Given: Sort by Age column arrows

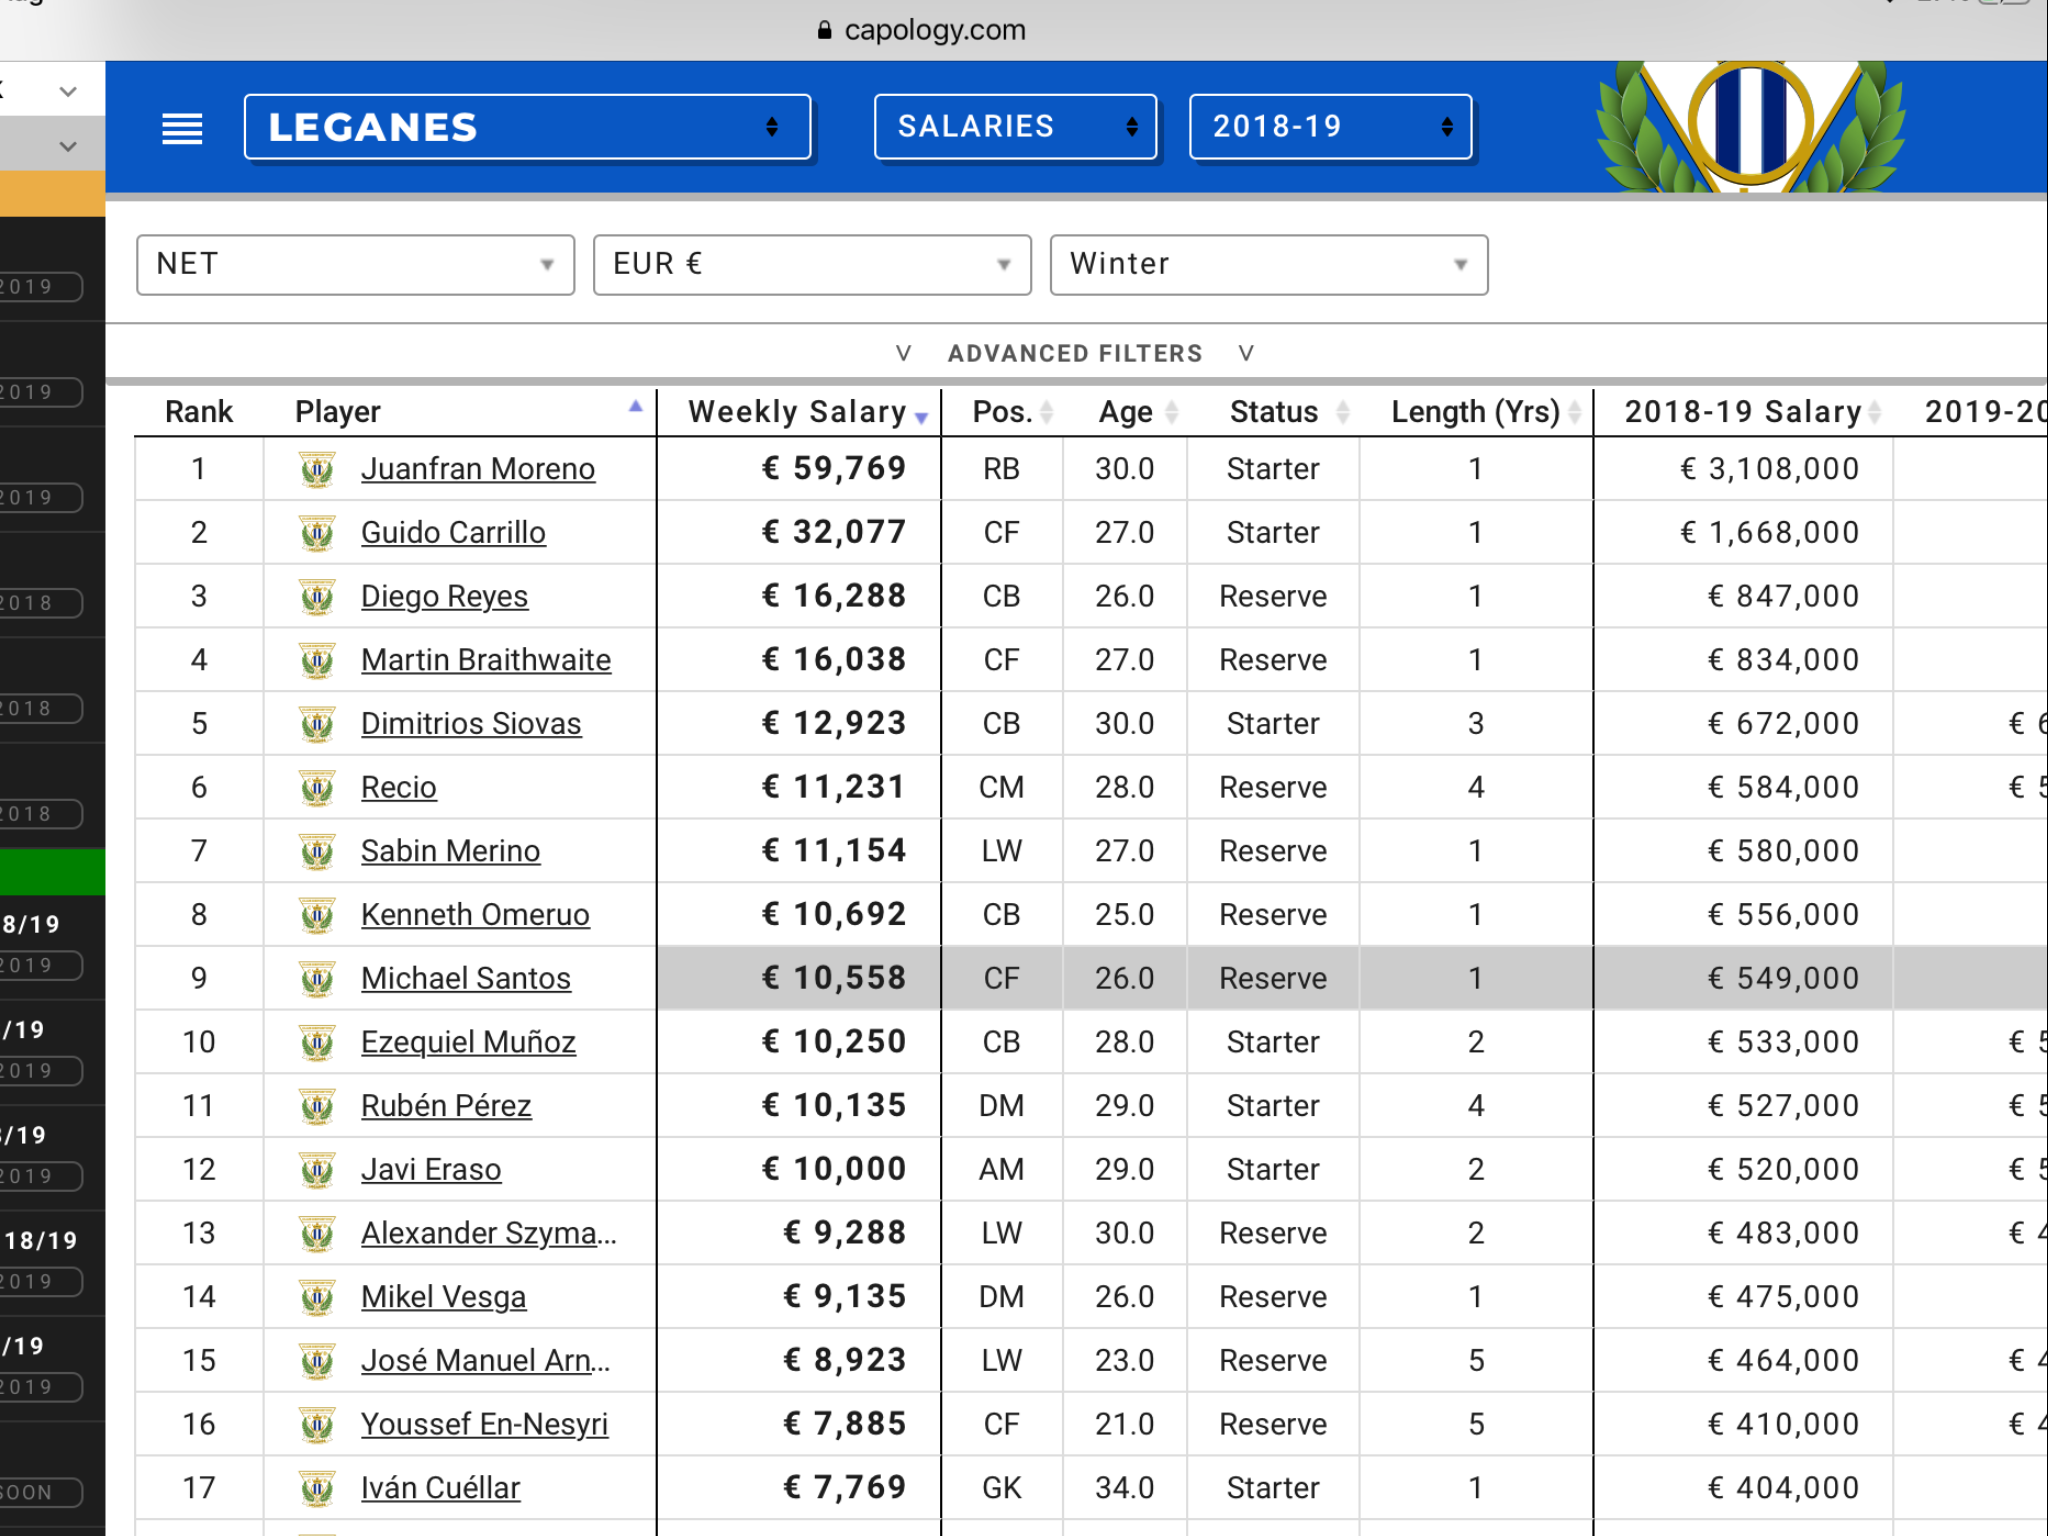Looking at the screenshot, I should [1172, 412].
